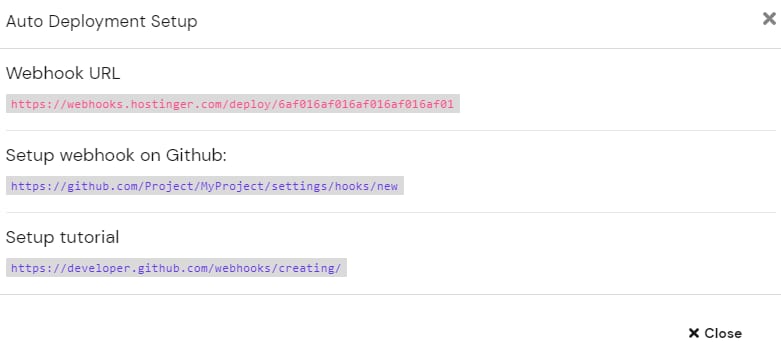Open the GitHub settings/hooks/new link
This screenshot has width=781, height=360.
point(205,186)
